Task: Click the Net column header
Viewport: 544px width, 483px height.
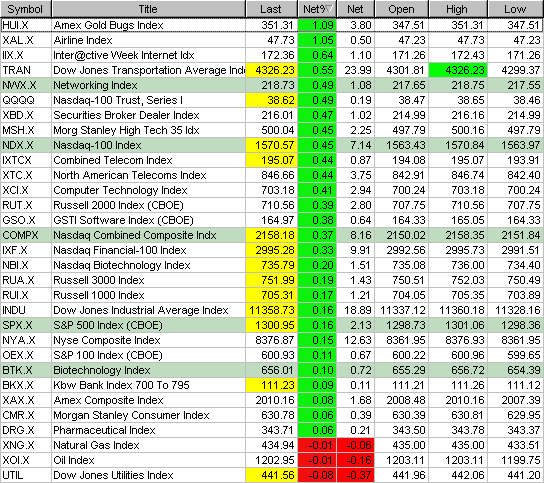Action: [356, 9]
